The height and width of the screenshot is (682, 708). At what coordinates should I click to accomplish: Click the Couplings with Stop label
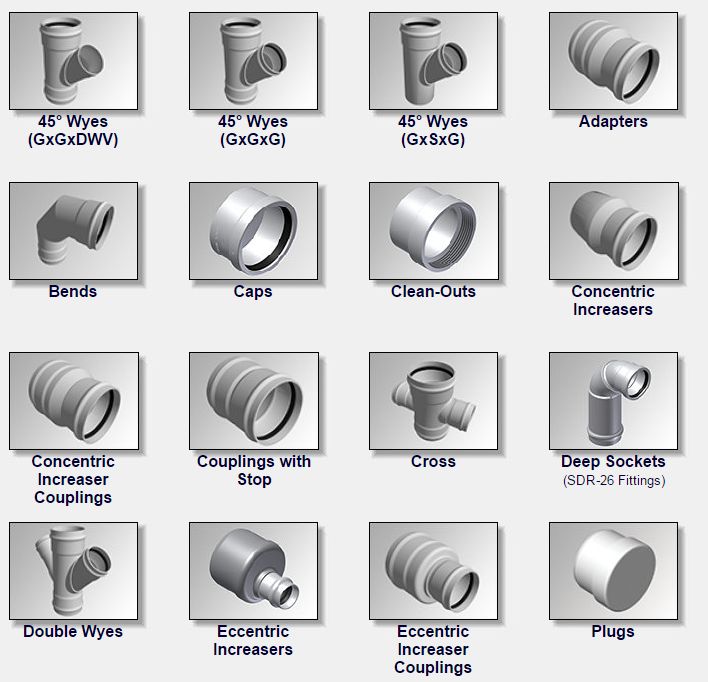click(253, 470)
